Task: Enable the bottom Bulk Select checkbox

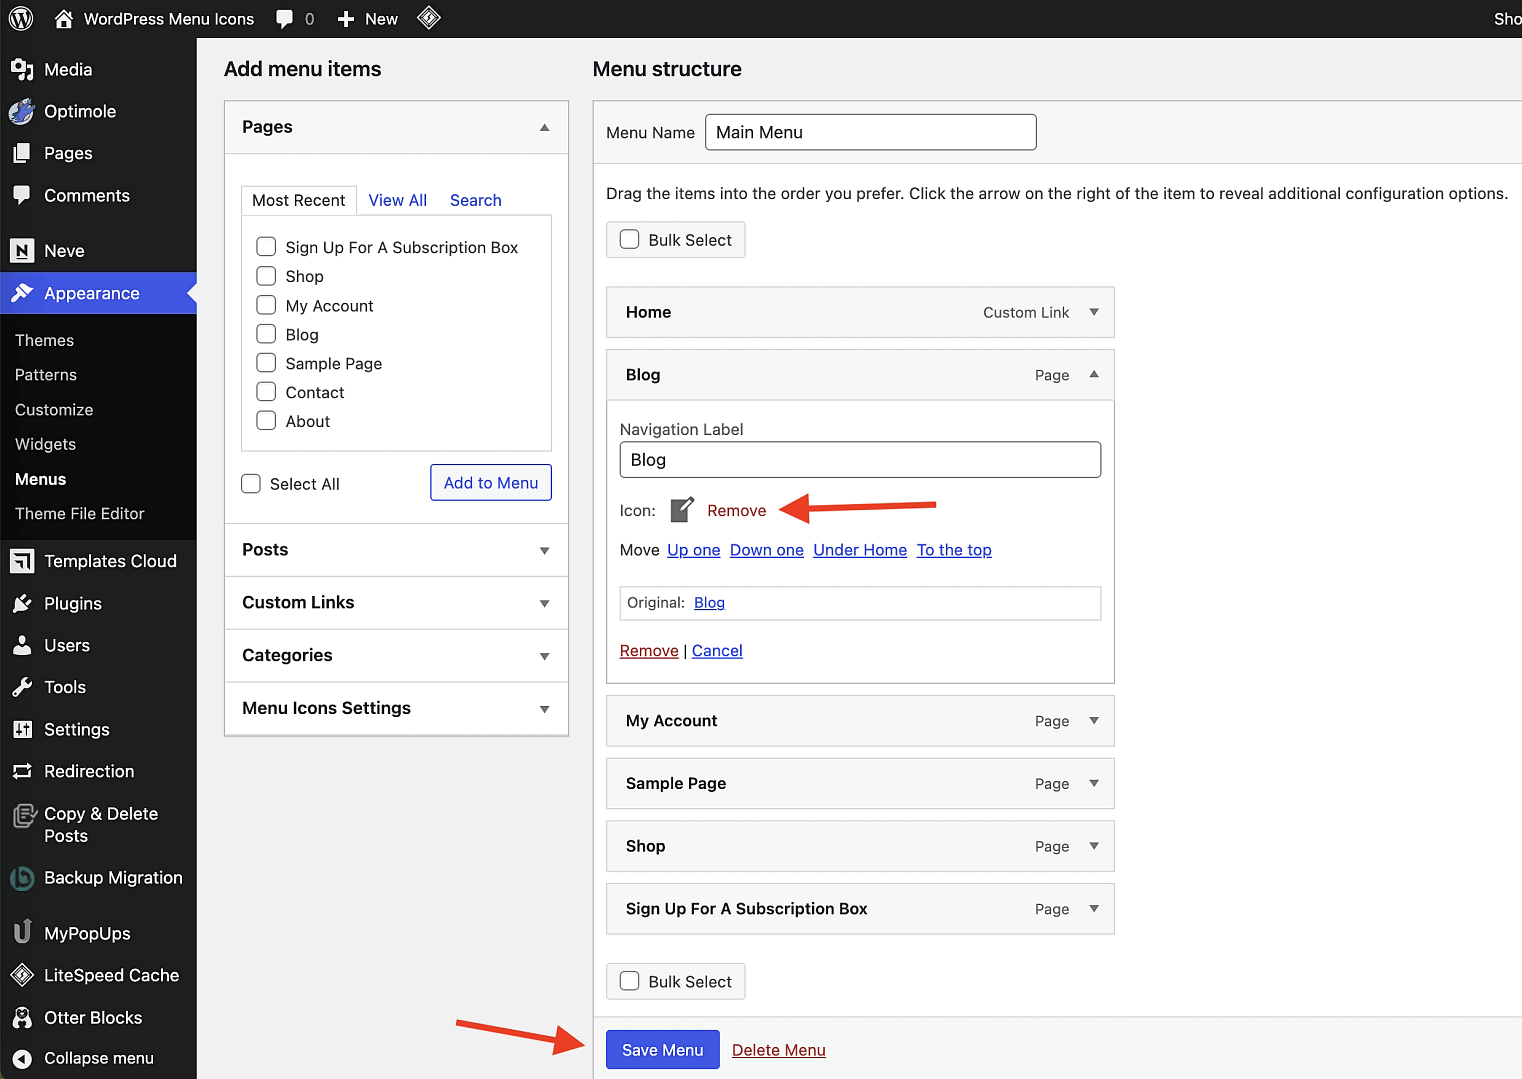Action: (x=629, y=982)
